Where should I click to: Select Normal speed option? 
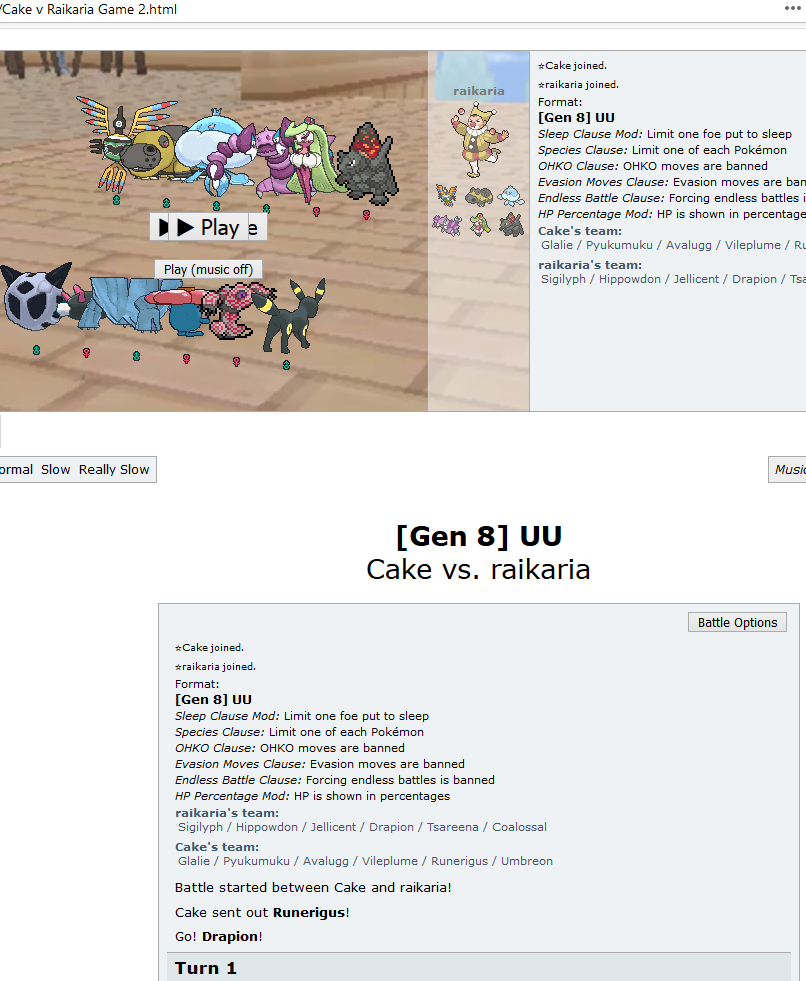pyautogui.click(x=16, y=469)
